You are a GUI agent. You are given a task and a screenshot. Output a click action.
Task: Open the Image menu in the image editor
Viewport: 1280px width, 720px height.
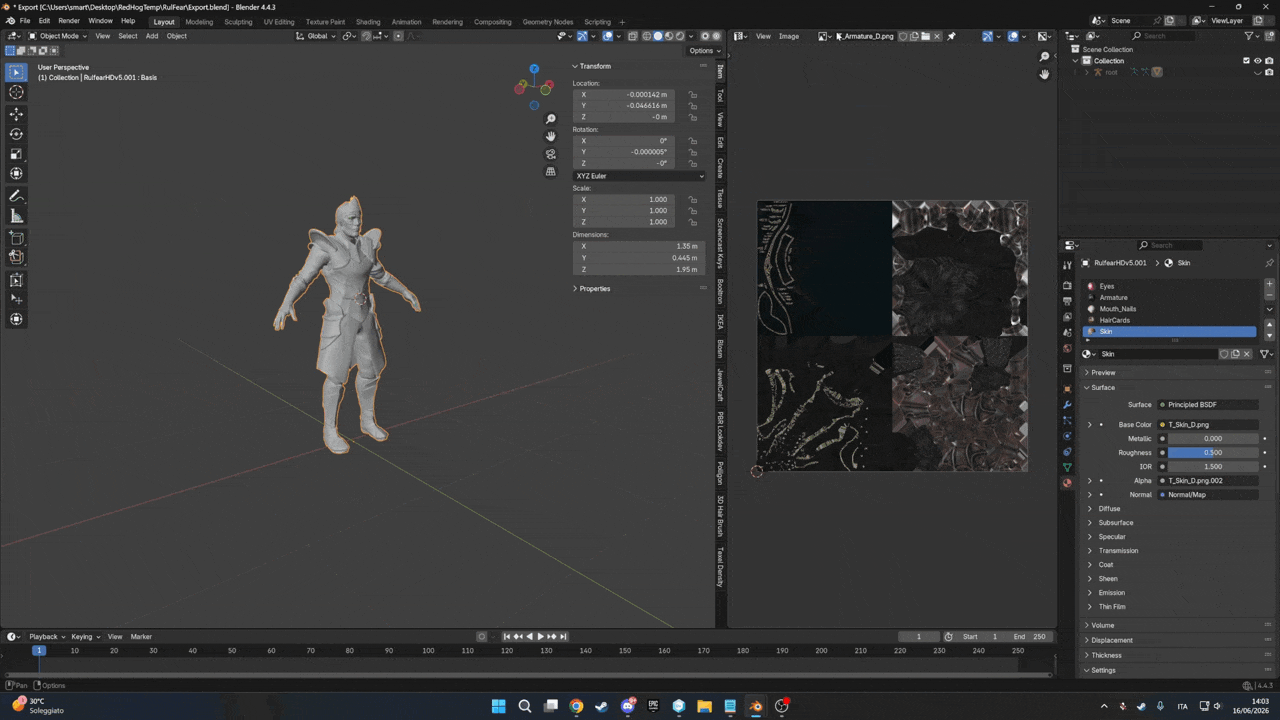789,36
